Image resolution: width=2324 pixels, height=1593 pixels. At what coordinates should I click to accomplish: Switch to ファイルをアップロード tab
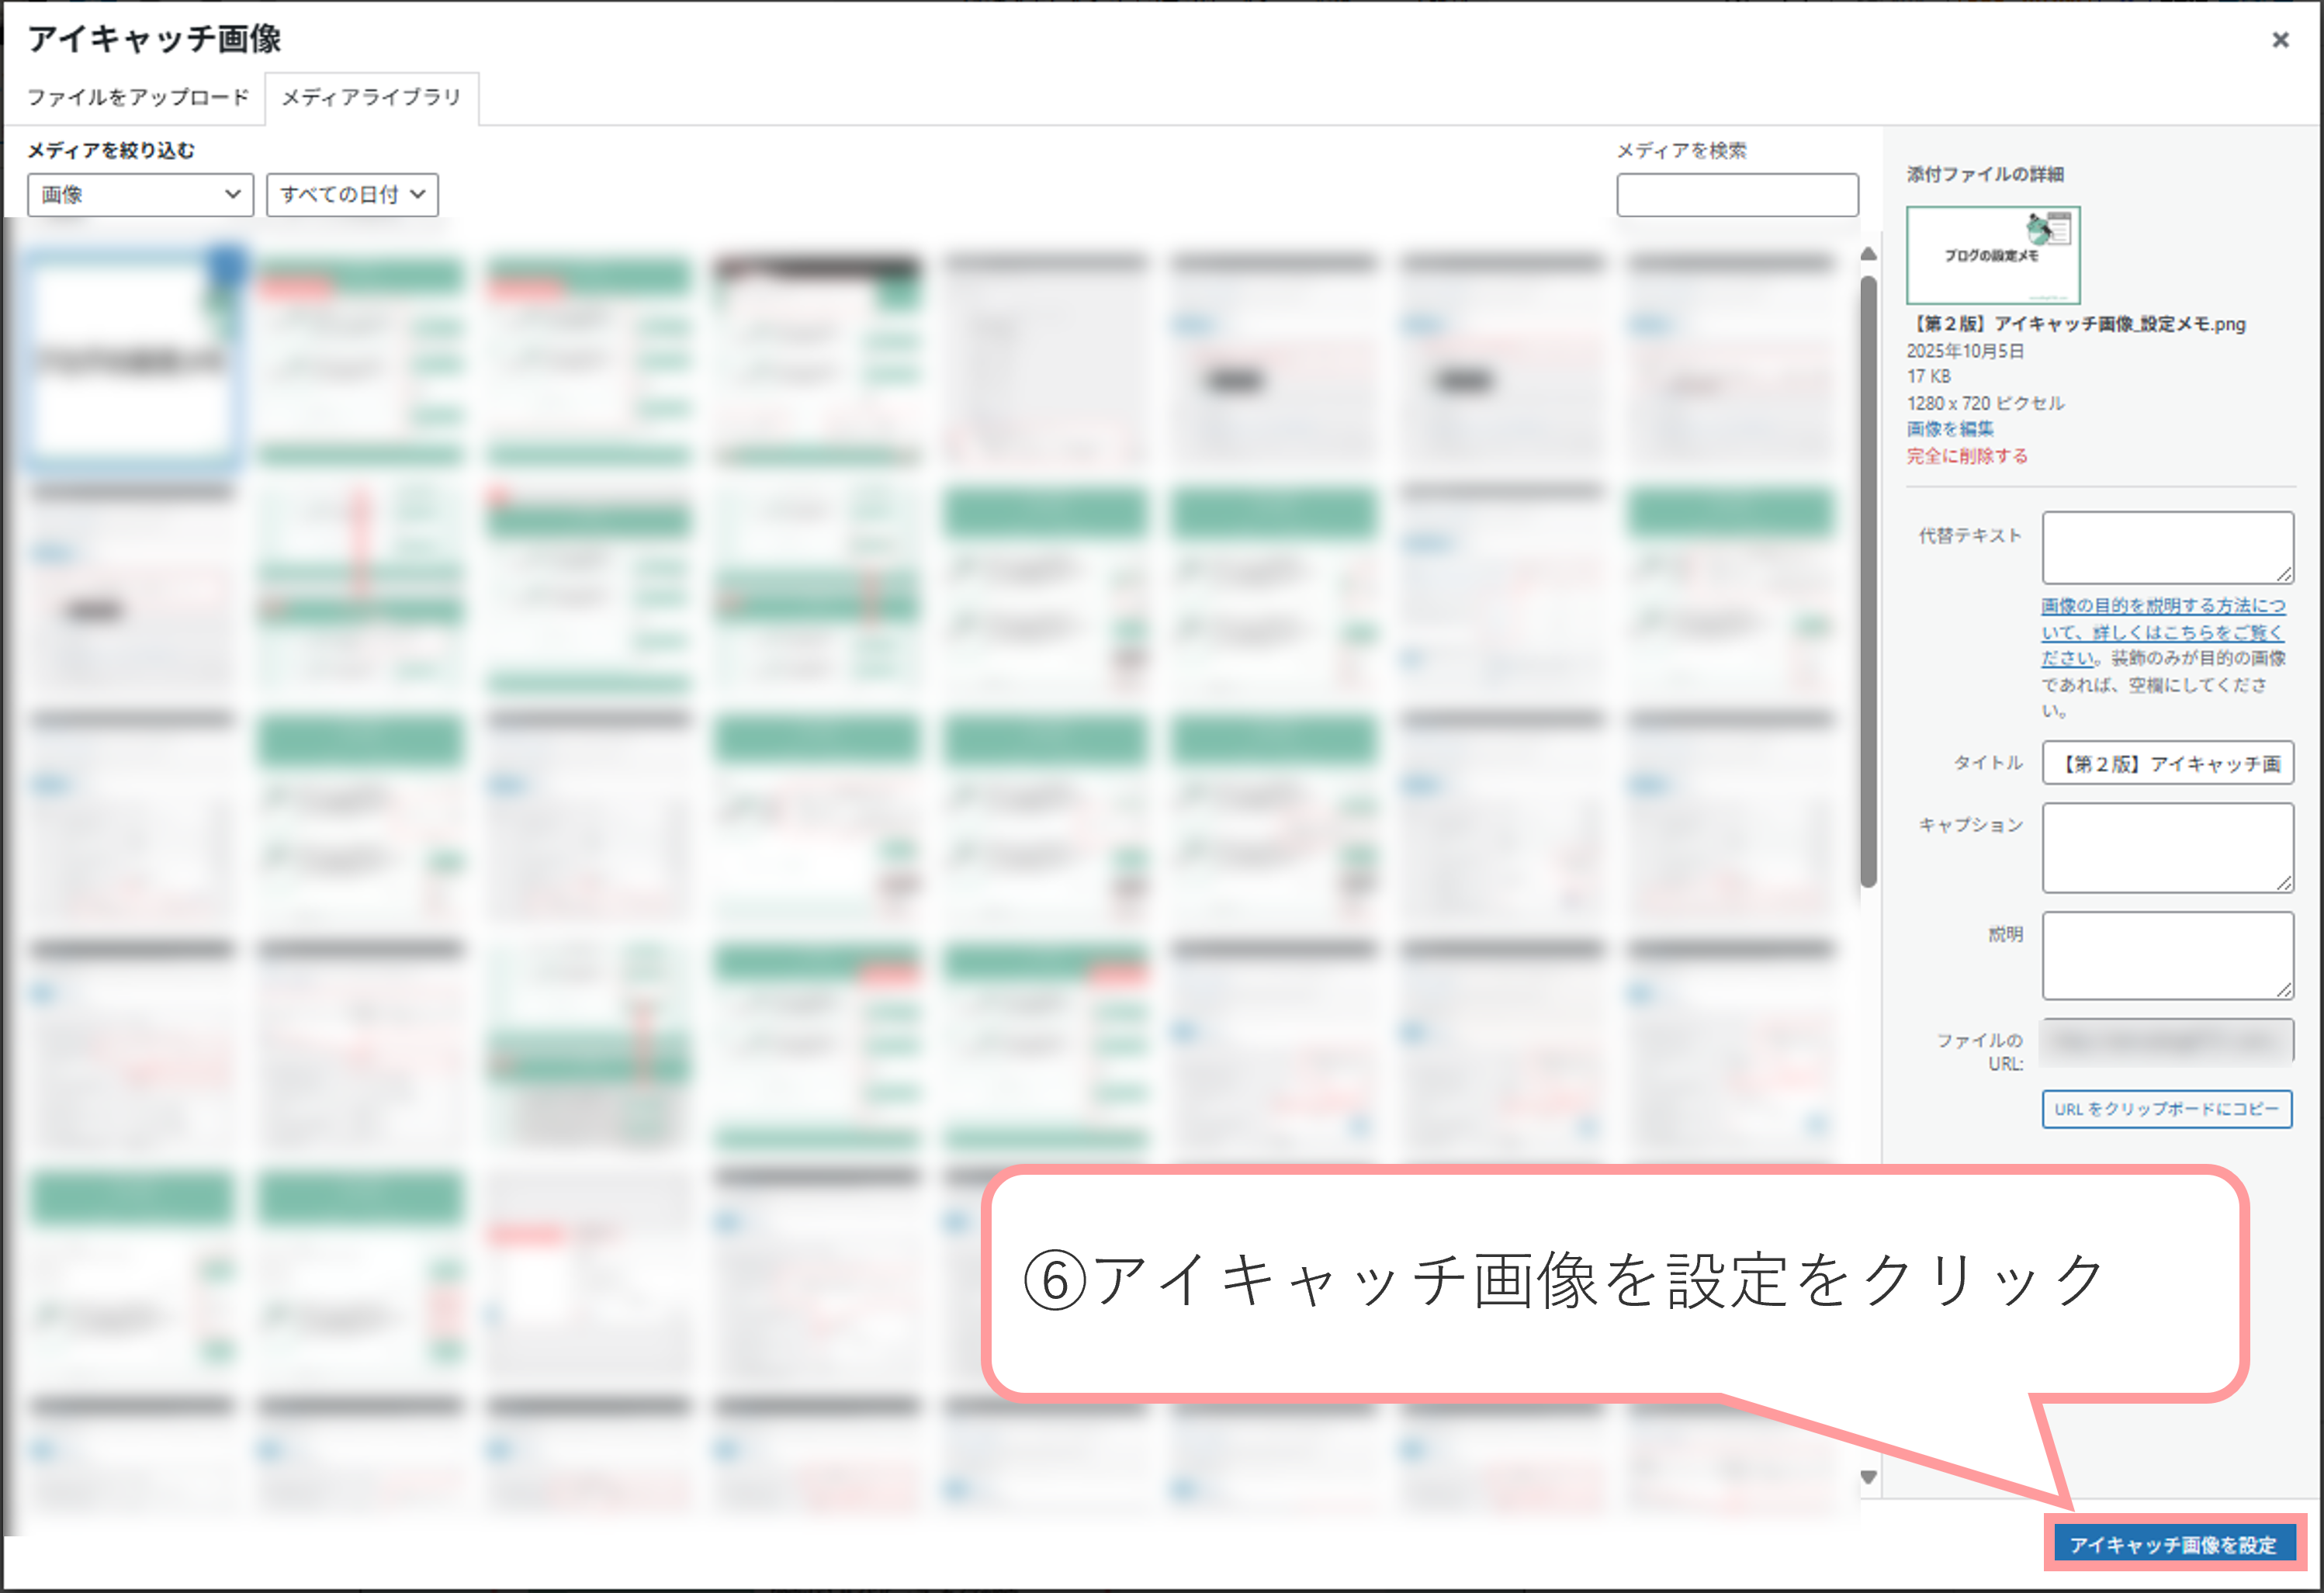[138, 97]
